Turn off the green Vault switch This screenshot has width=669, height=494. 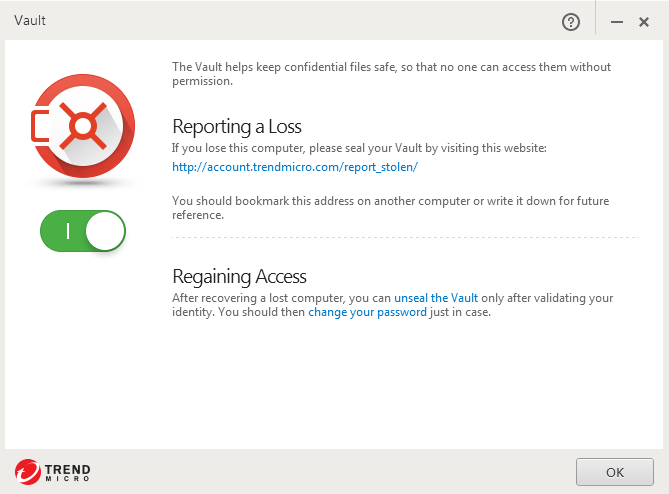coord(83,231)
